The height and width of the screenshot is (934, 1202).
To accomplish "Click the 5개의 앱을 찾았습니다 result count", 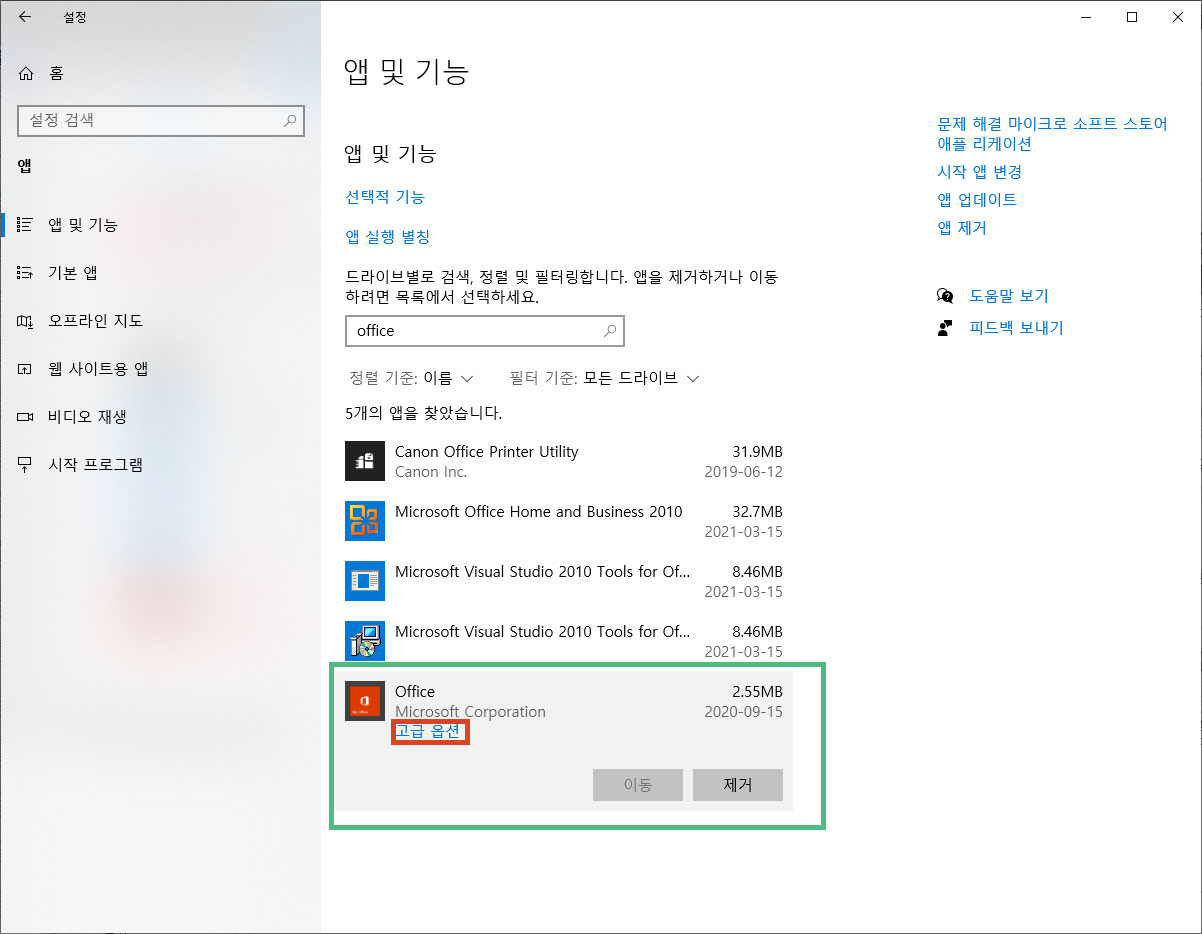I will click(424, 413).
